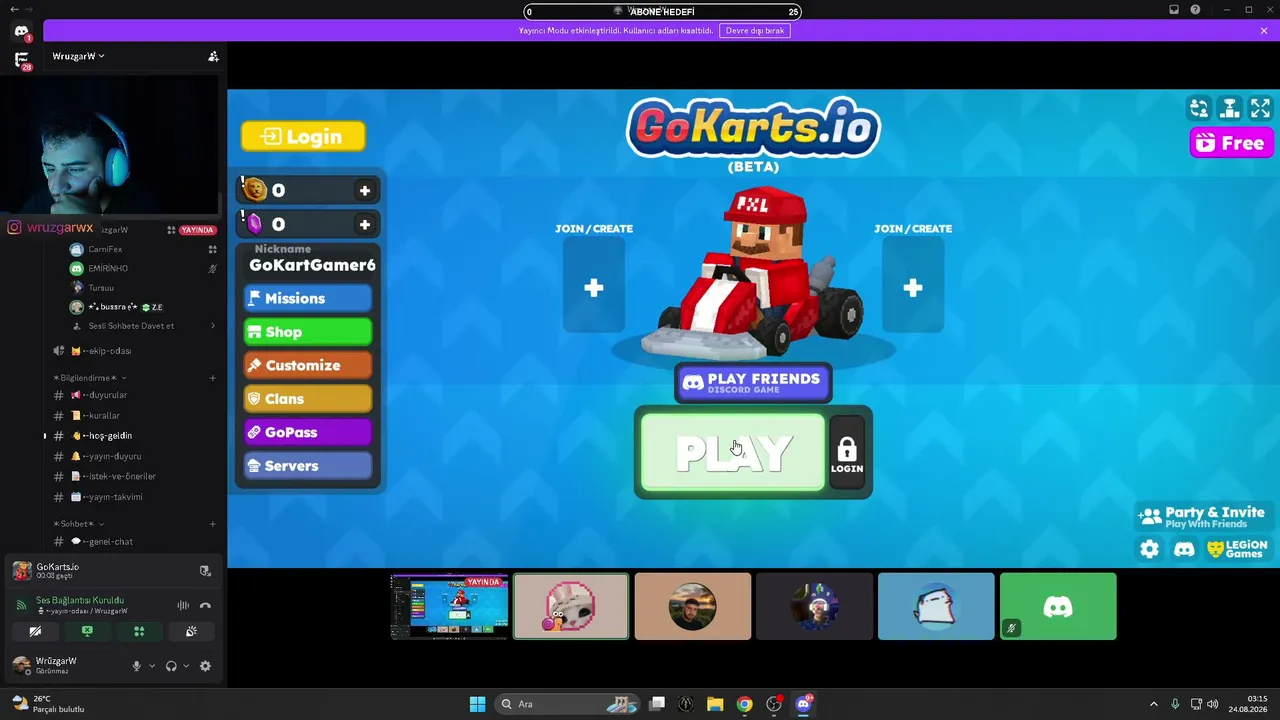Disable streamer mode via Devre dışı bırak
This screenshot has height=720, width=1280.
pyautogui.click(x=755, y=30)
